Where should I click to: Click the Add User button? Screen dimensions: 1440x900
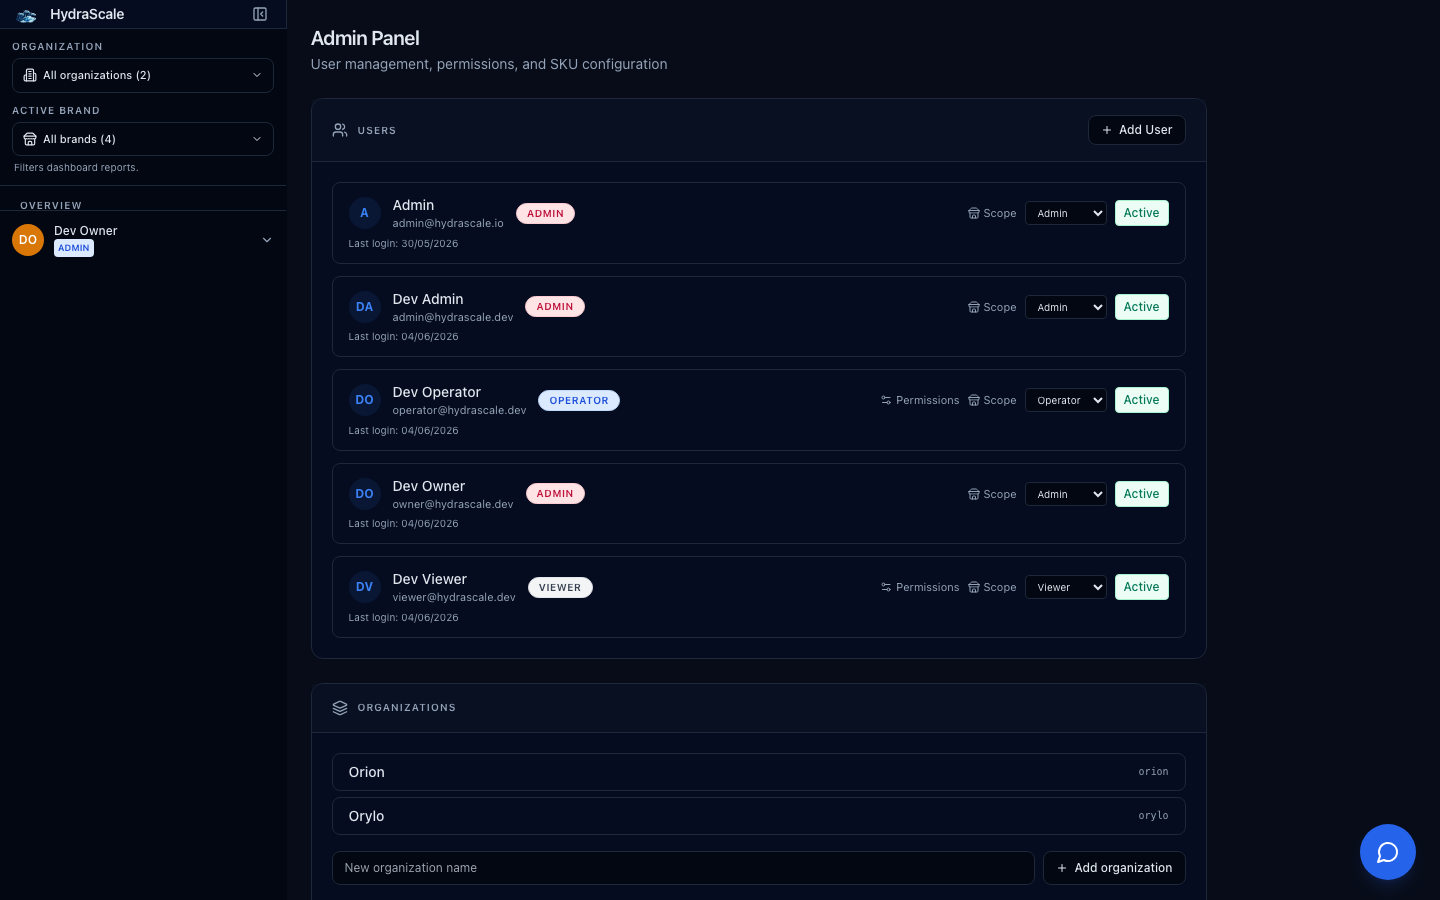coord(1137,130)
